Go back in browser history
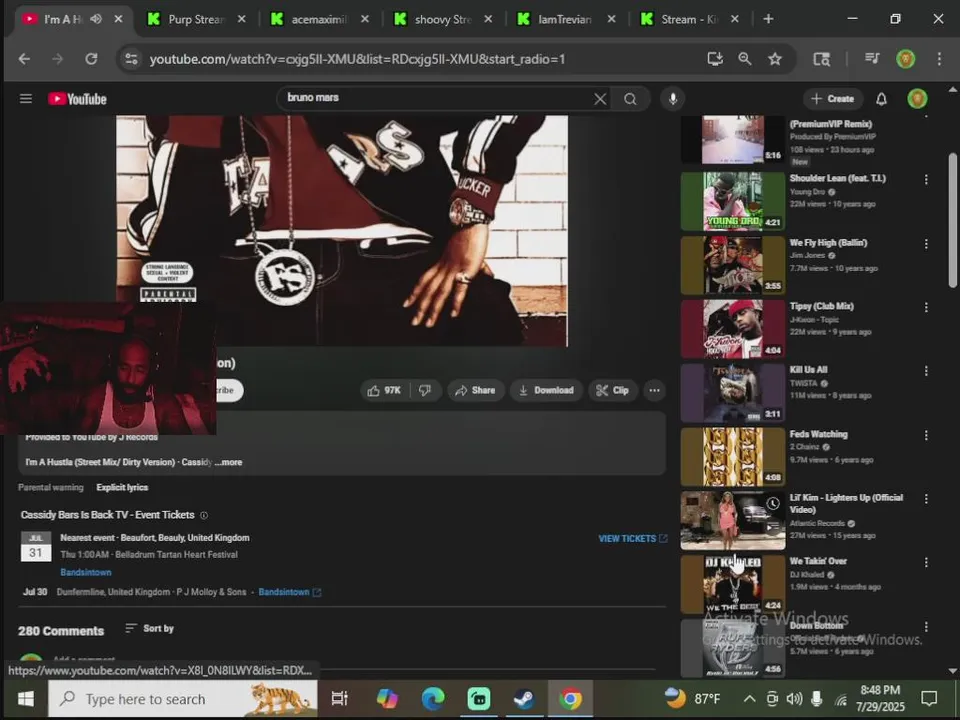 [x=24, y=59]
